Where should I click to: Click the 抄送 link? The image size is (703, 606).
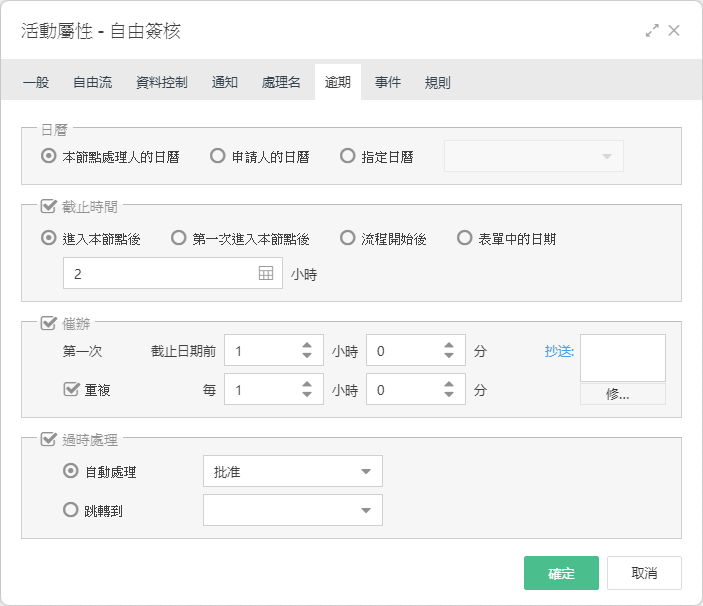pos(559,351)
